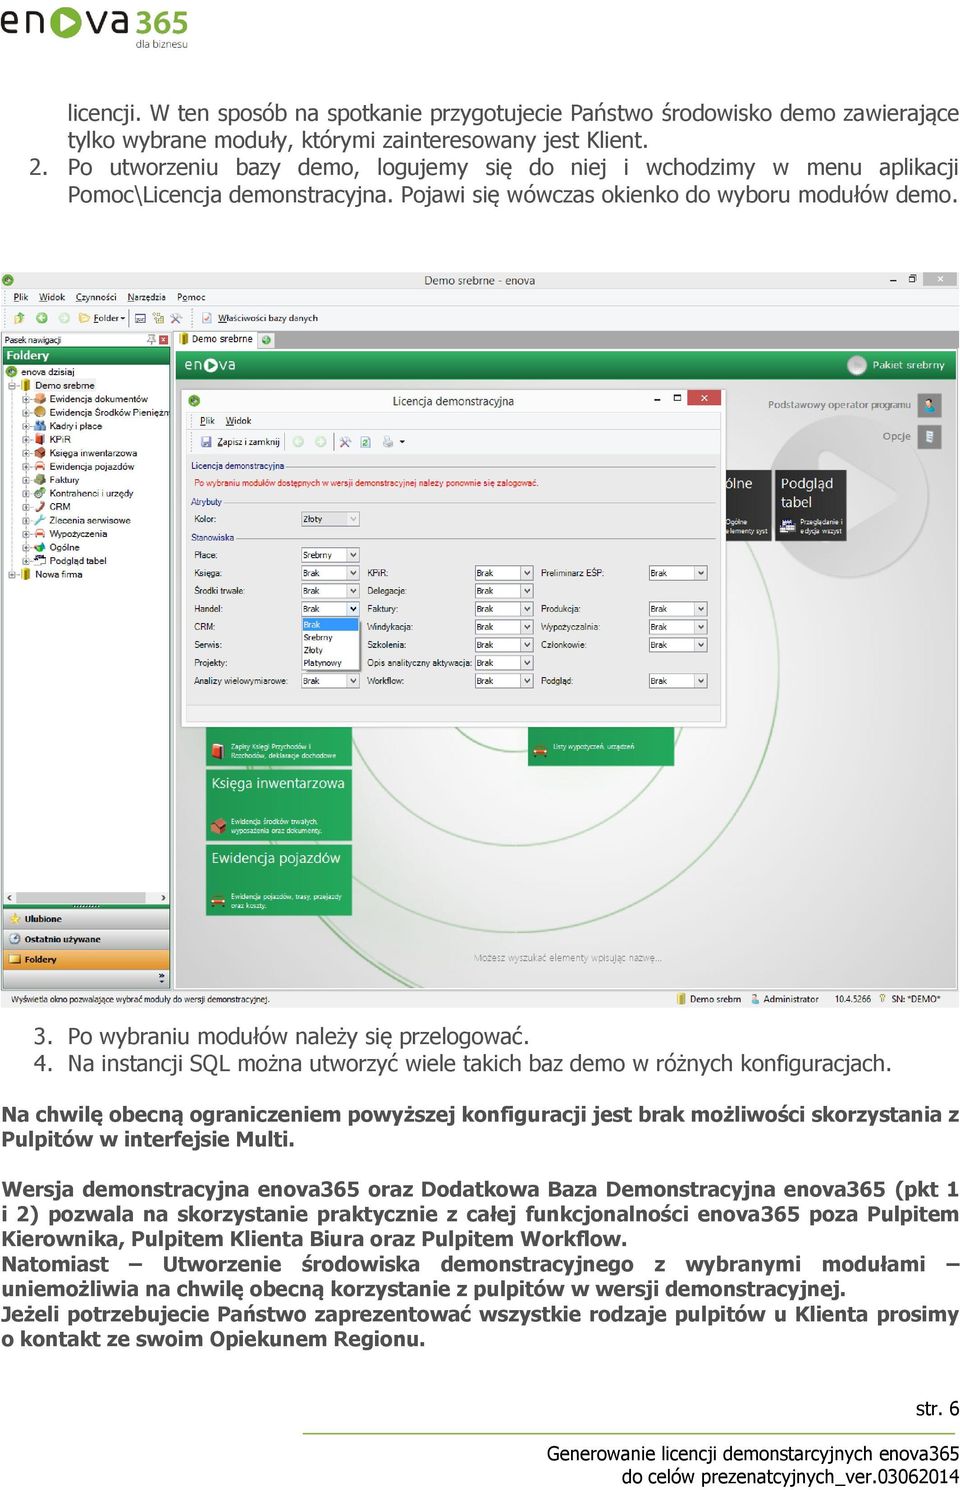The image size is (960, 1490).
Task: Open Ostatnio używane section in navigation pane
Action: click(86, 939)
